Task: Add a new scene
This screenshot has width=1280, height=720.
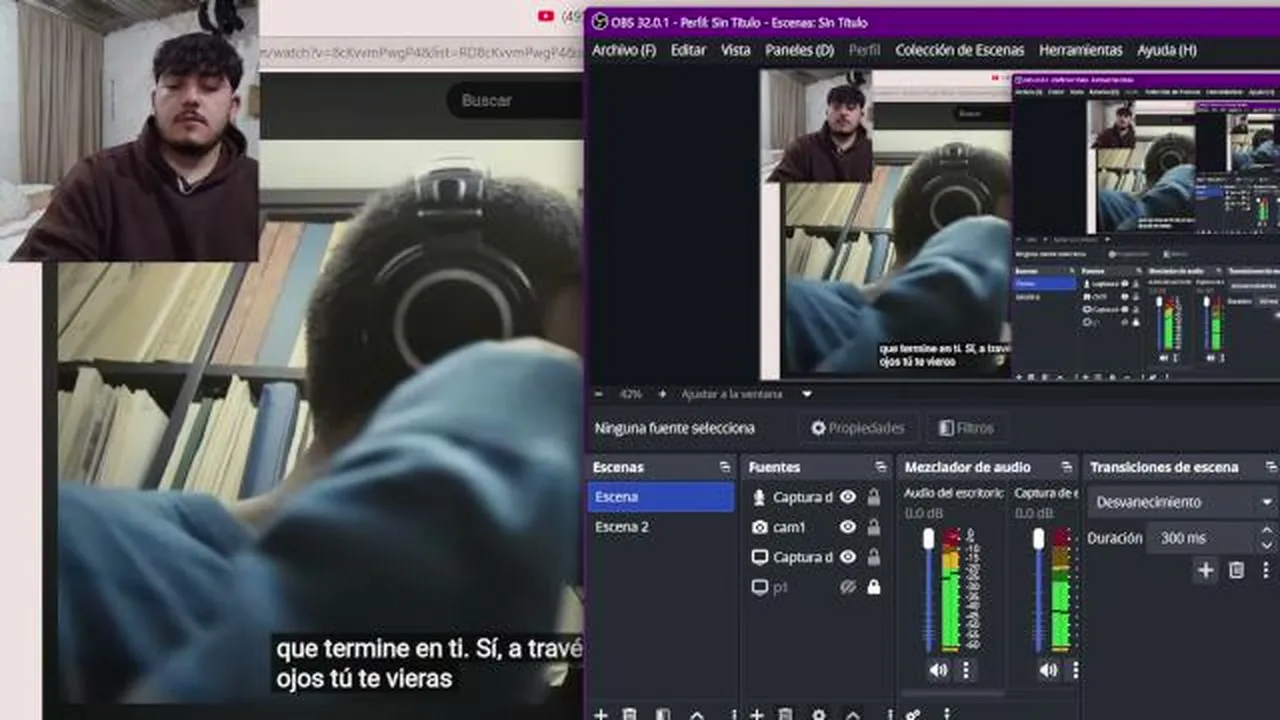Action: click(x=600, y=714)
